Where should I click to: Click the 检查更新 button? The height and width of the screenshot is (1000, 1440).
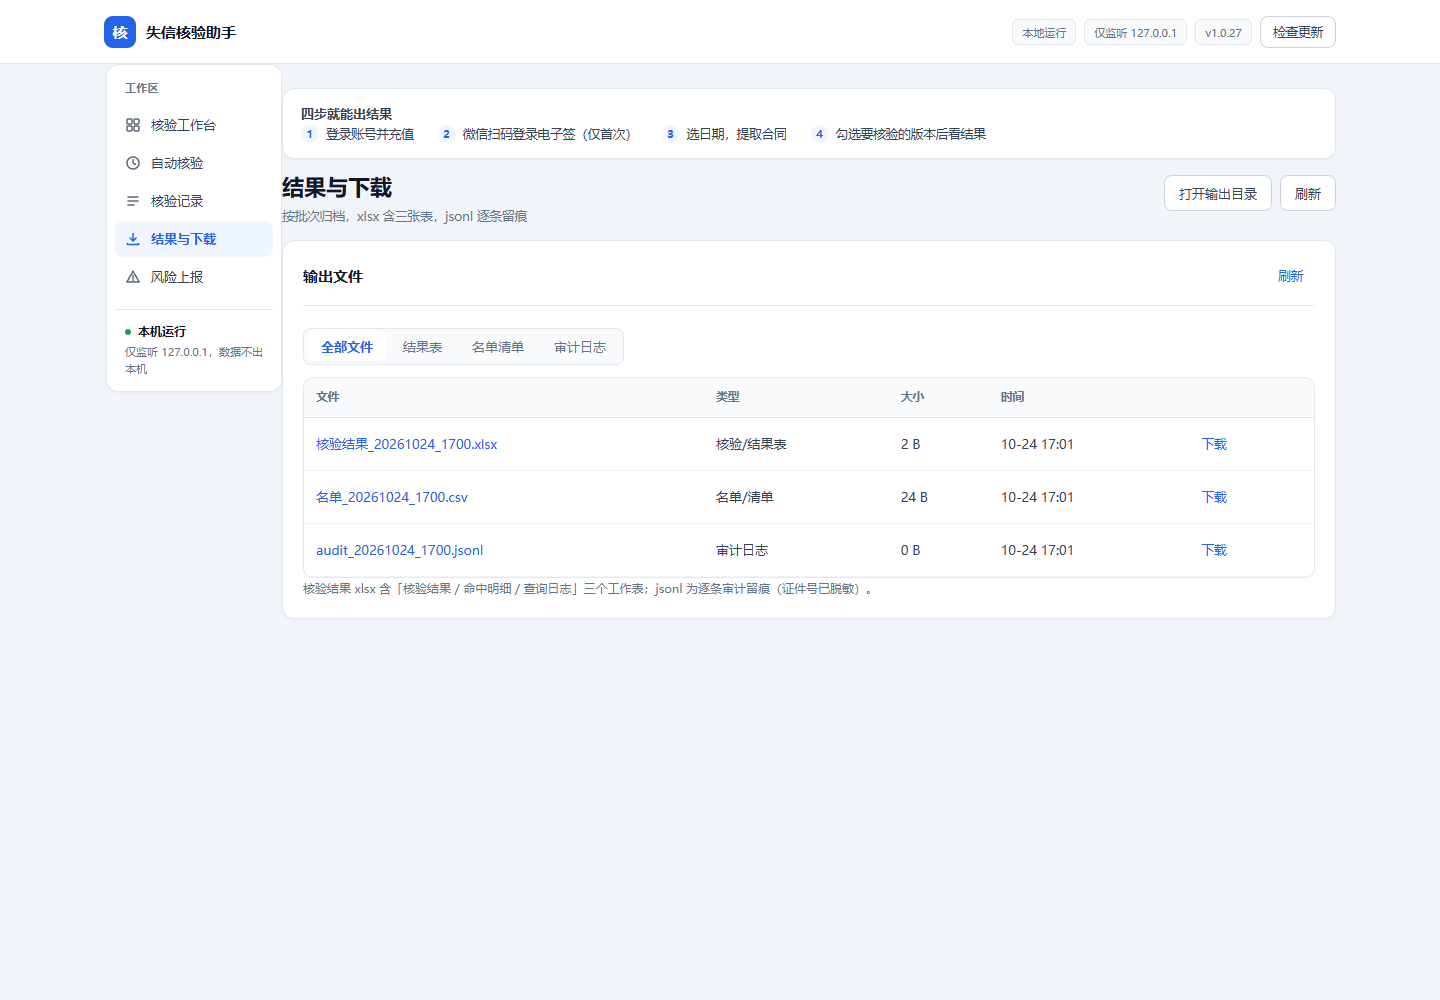pos(1298,32)
